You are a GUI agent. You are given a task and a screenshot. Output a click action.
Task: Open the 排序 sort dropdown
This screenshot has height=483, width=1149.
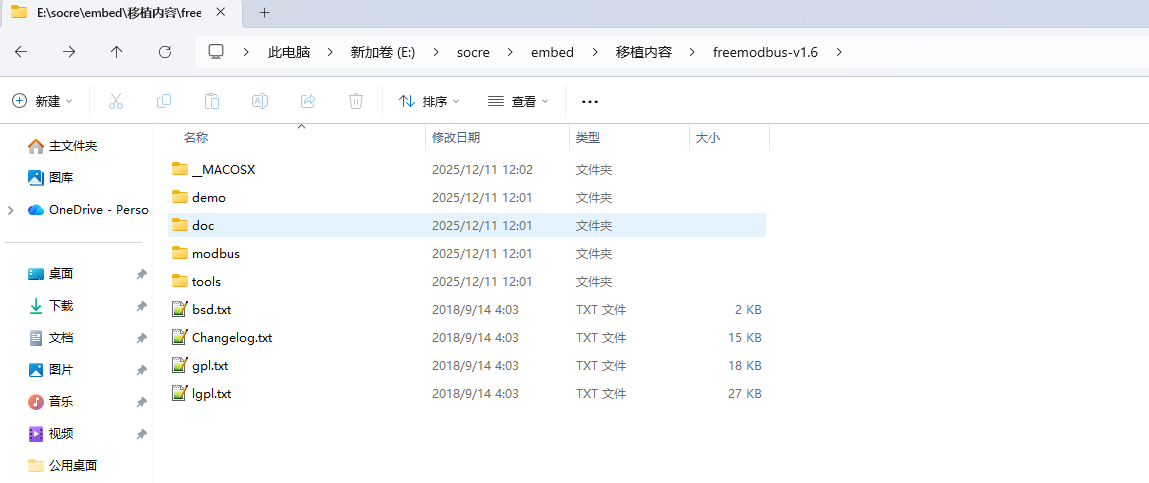(429, 101)
